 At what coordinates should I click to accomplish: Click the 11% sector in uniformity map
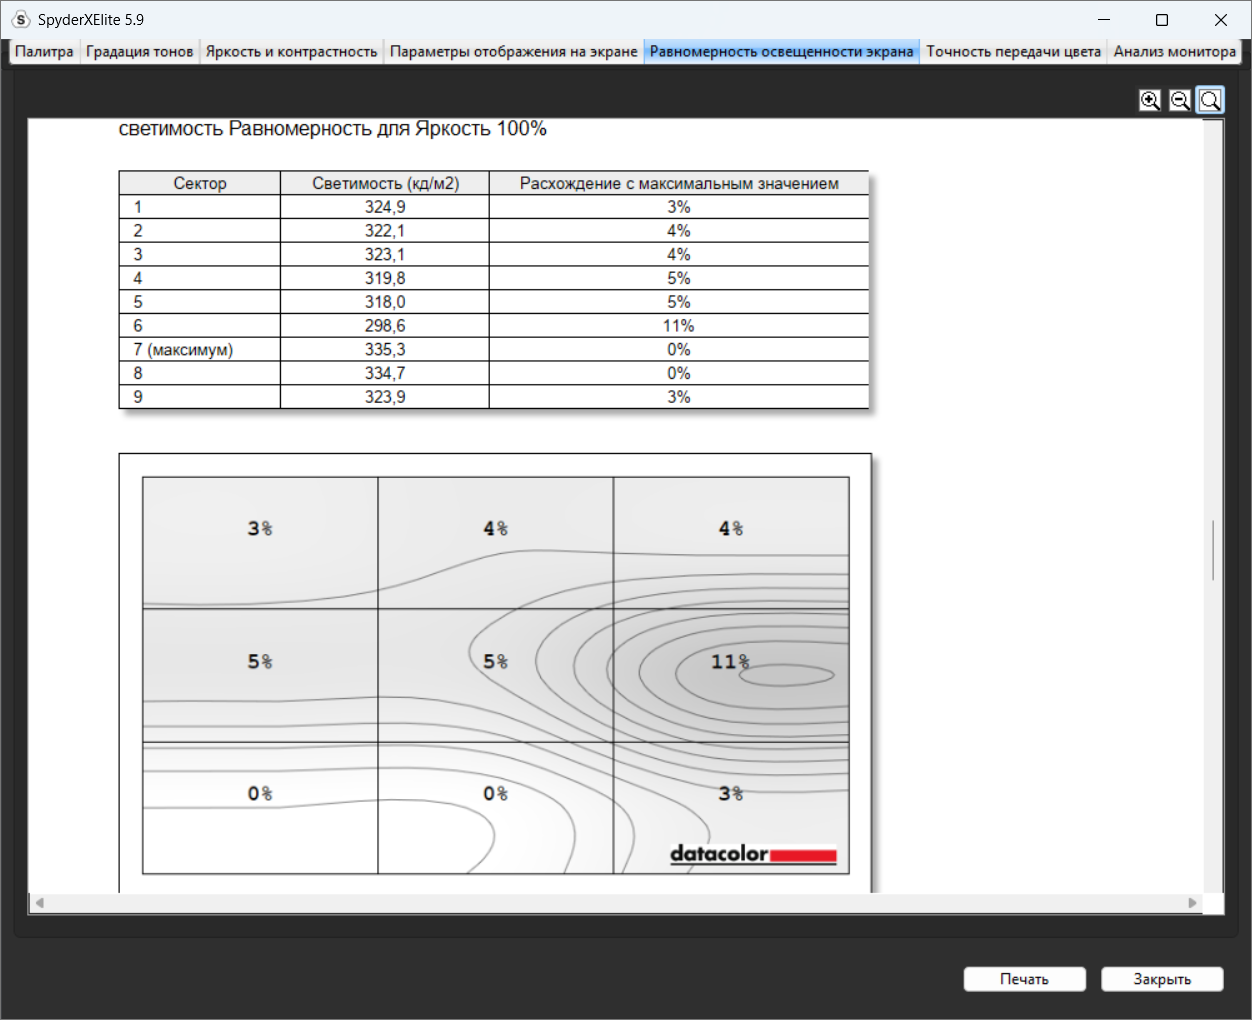731,675
